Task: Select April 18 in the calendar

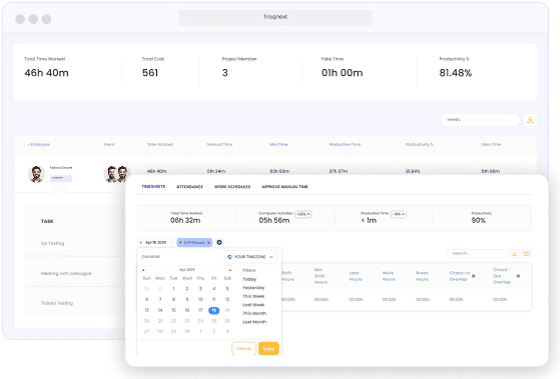Action: (214, 310)
